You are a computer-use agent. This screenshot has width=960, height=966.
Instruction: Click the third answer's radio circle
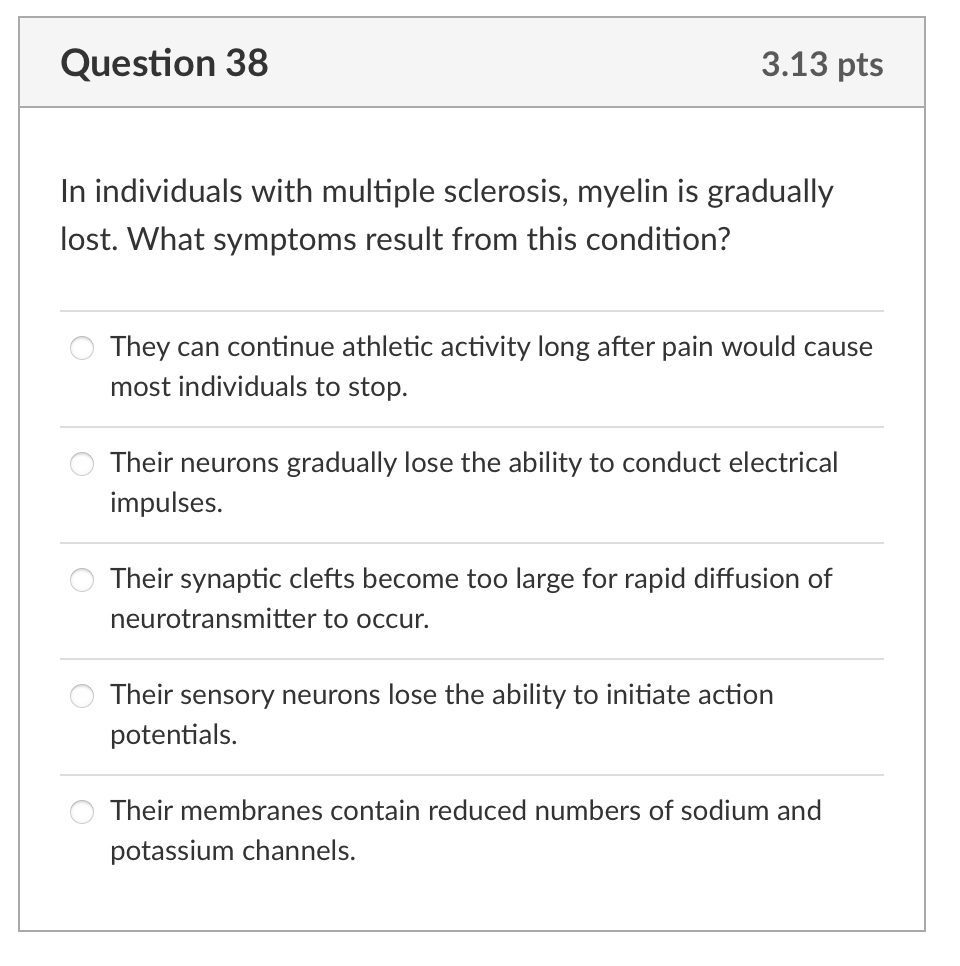coord(81,580)
